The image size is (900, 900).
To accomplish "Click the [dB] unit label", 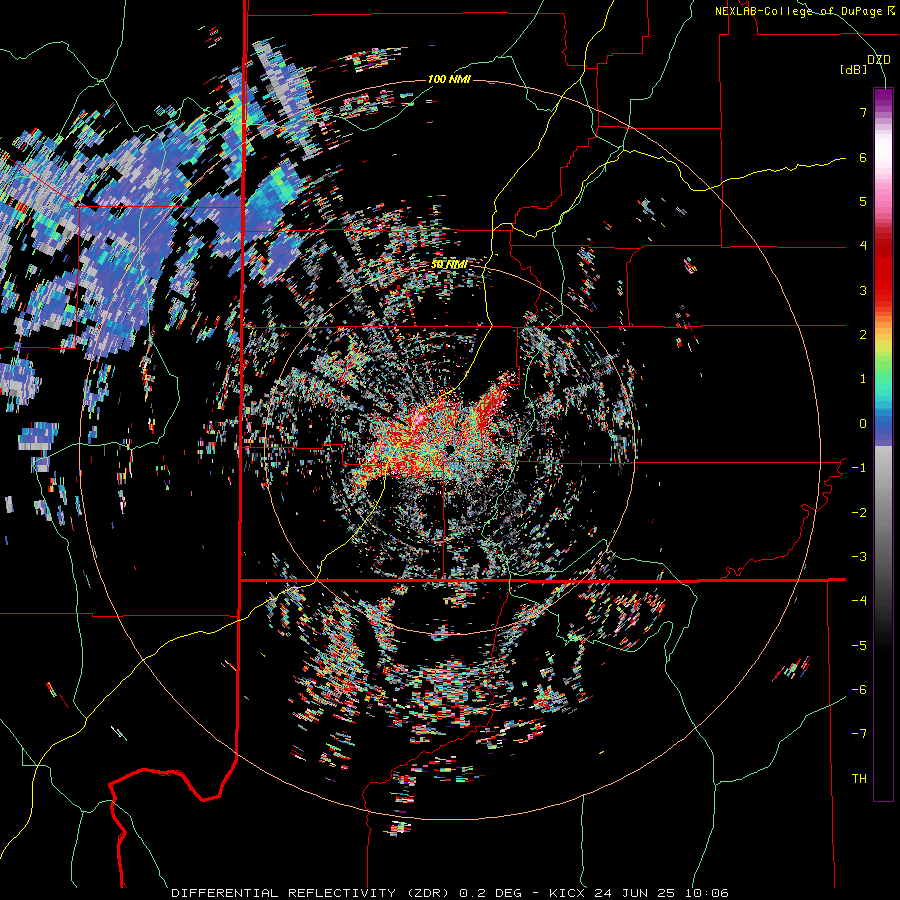I will (x=853, y=70).
